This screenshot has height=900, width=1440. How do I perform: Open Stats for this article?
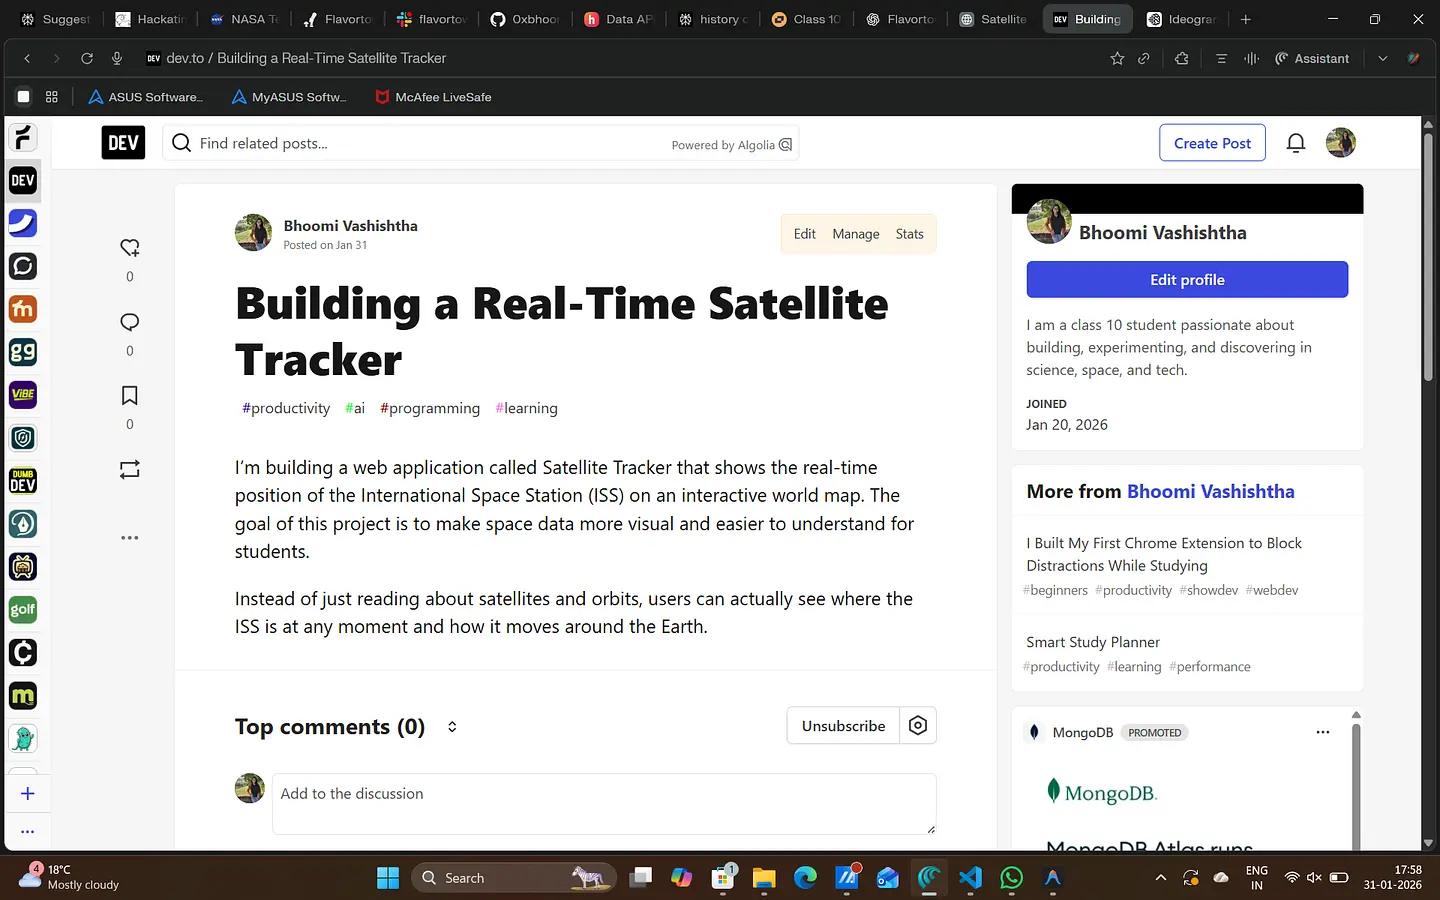909,233
